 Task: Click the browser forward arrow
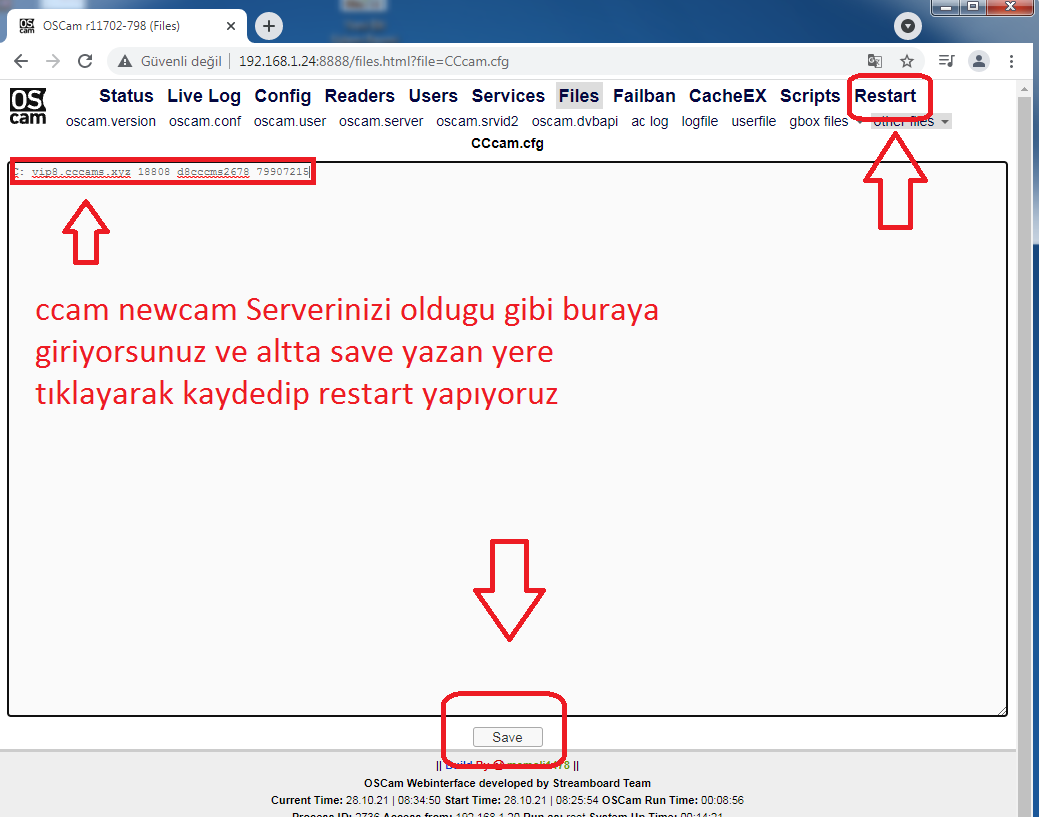pos(53,62)
